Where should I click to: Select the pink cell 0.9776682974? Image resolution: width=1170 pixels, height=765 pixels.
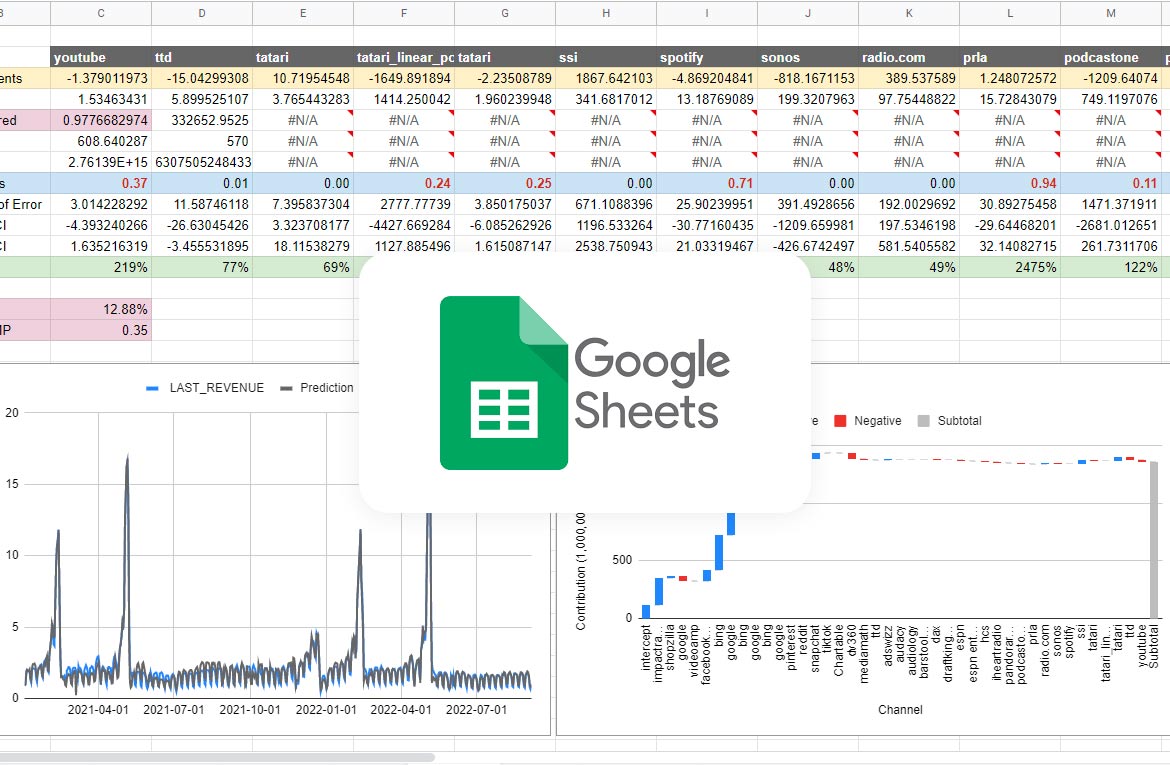(101, 119)
